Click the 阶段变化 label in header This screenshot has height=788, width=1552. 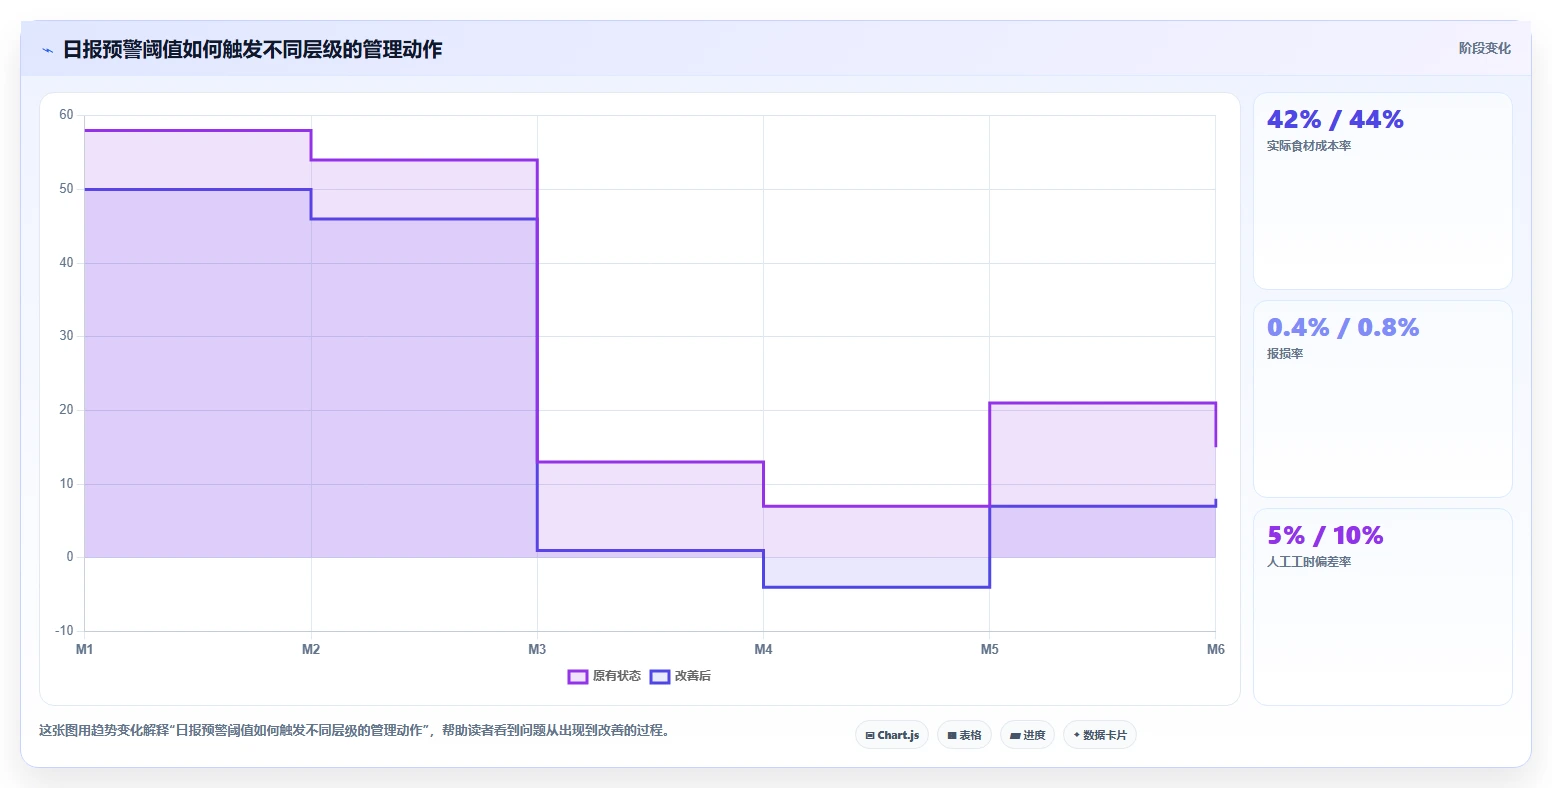pyautogui.click(x=1484, y=48)
